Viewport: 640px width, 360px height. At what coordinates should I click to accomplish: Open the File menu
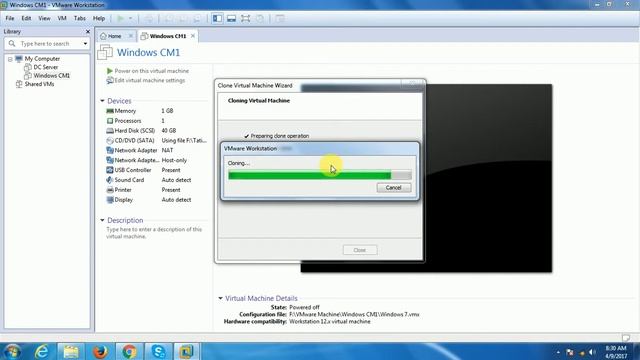pos(10,18)
